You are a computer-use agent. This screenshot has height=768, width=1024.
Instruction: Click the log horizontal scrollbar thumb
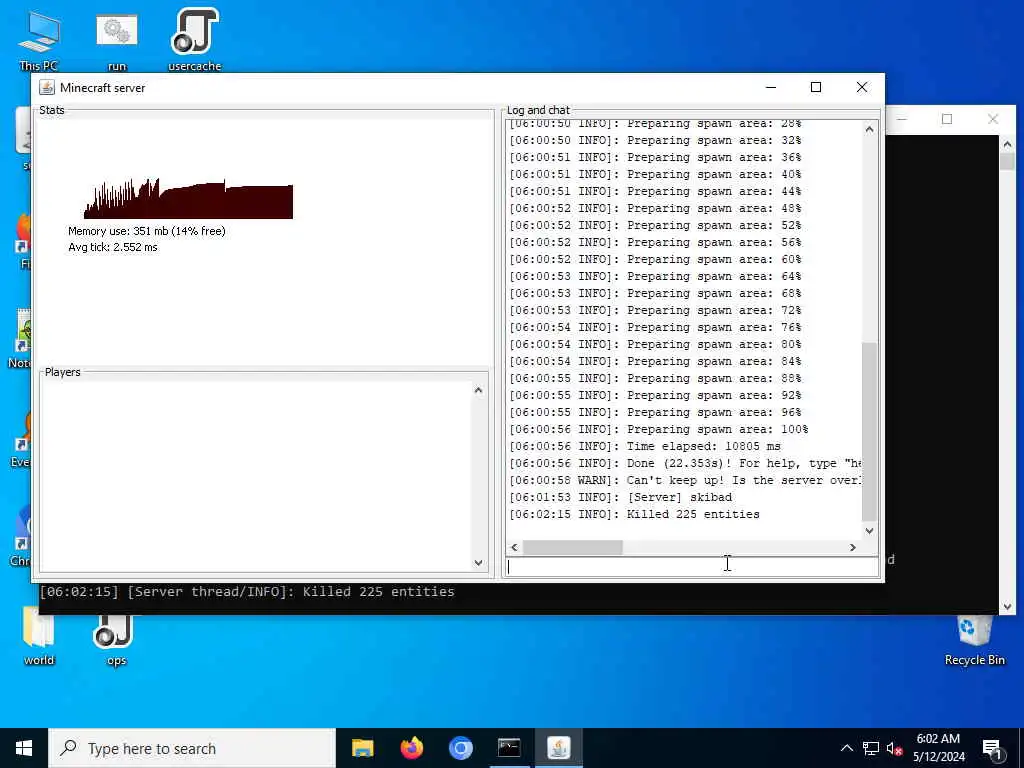[573, 547]
